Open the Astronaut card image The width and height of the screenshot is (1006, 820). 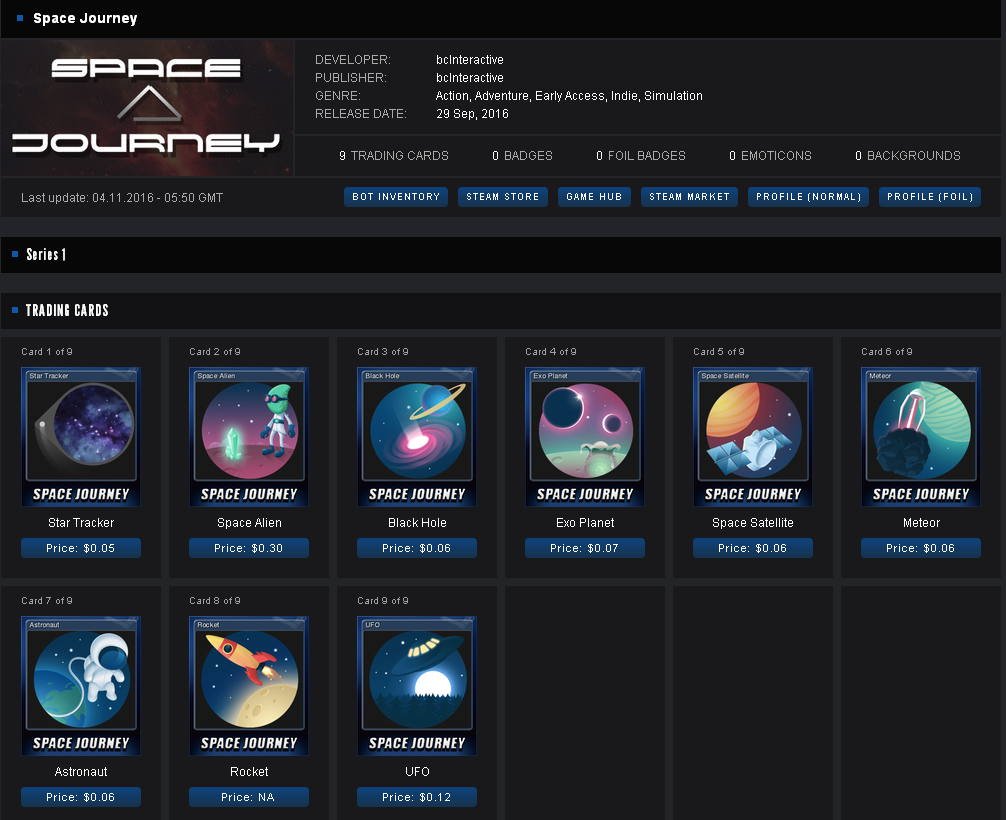coord(81,686)
